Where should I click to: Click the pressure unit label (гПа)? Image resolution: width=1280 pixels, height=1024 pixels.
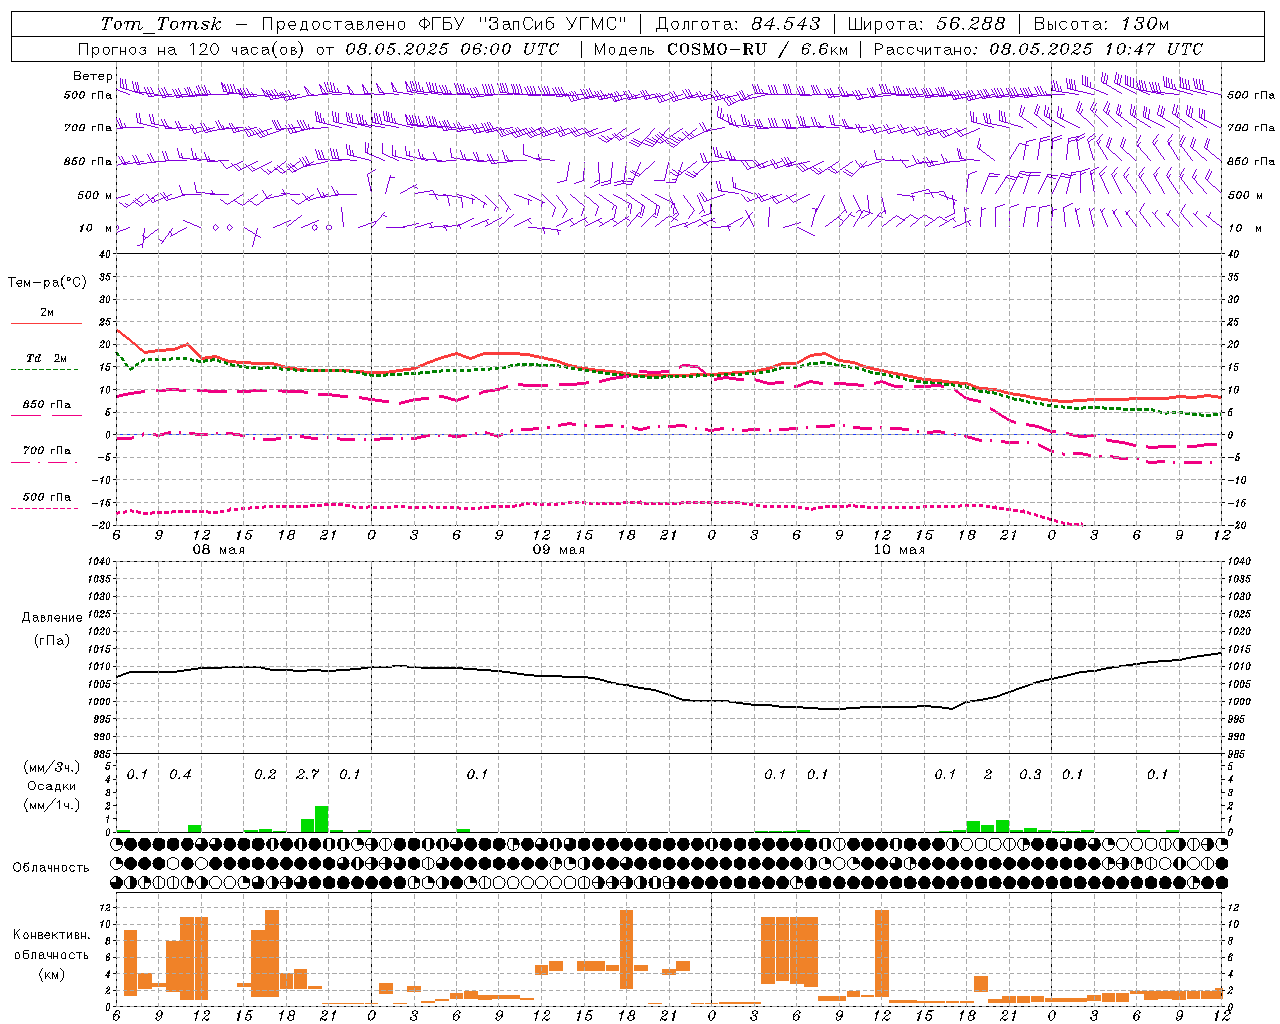click(x=52, y=641)
